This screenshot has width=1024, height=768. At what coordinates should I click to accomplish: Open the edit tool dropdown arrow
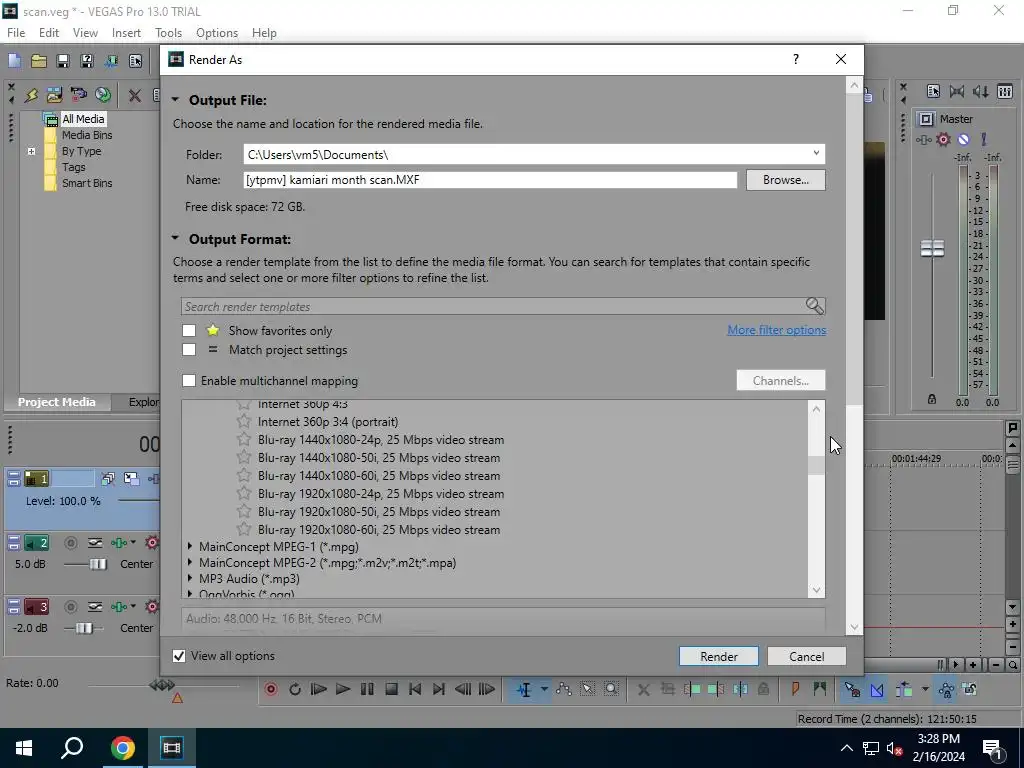click(x=543, y=689)
